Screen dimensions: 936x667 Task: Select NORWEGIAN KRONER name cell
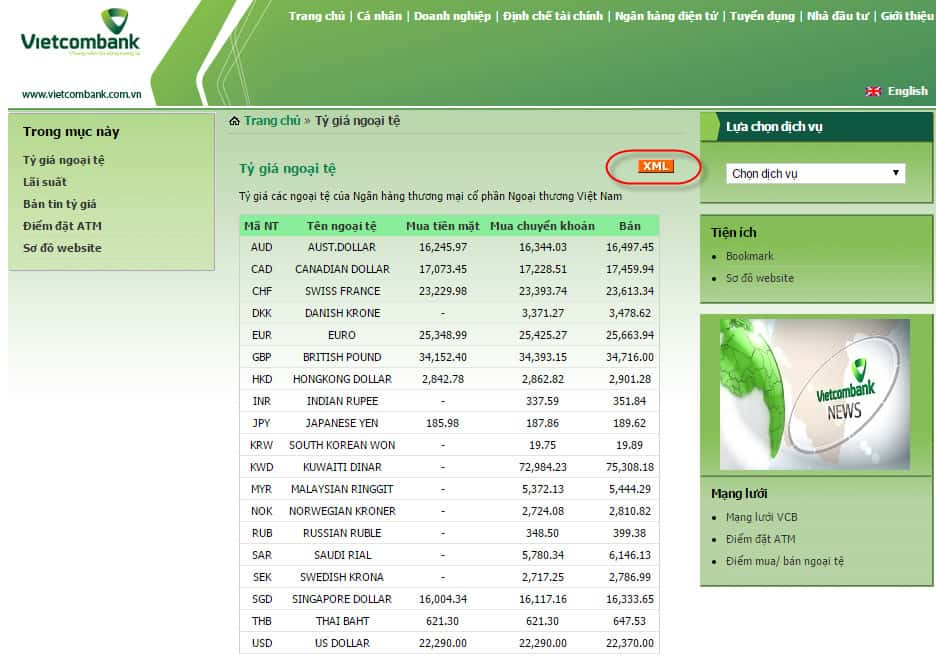(342, 511)
